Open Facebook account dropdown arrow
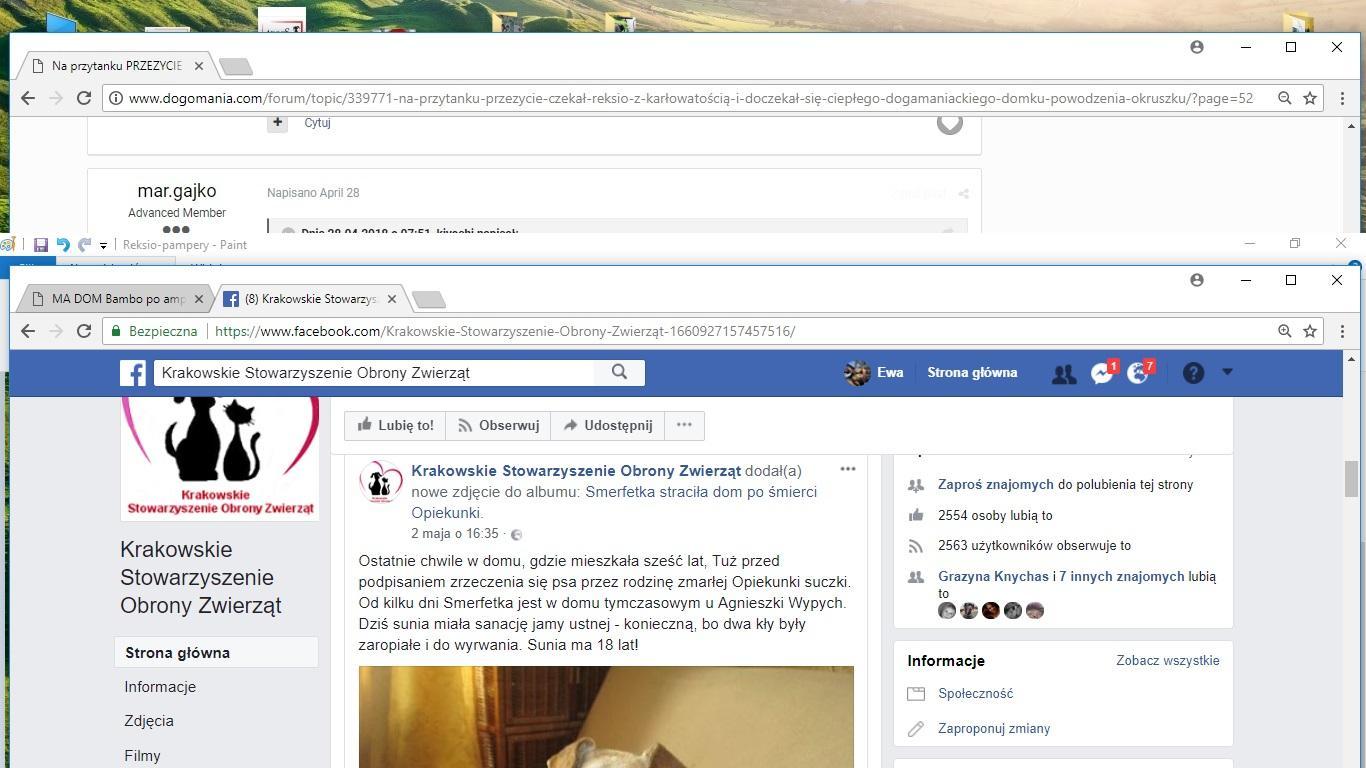The width and height of the screenshot is (1366, 768). (x=1227, y=372)
